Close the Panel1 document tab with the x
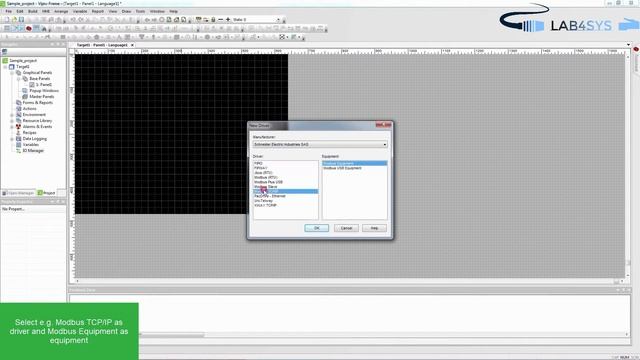Image resolution: width=640 pixels, height=360 pixels. 132,45
